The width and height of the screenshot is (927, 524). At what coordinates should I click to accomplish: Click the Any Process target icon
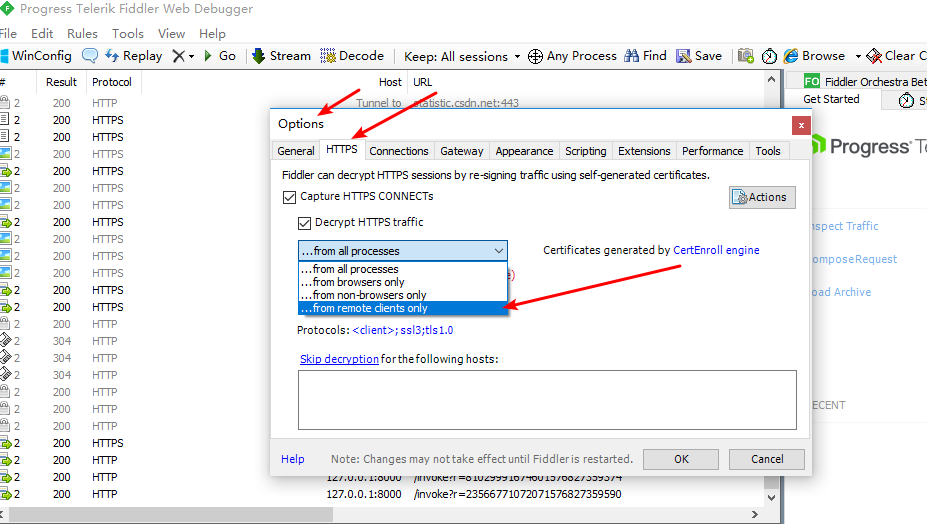pos(535,56)
